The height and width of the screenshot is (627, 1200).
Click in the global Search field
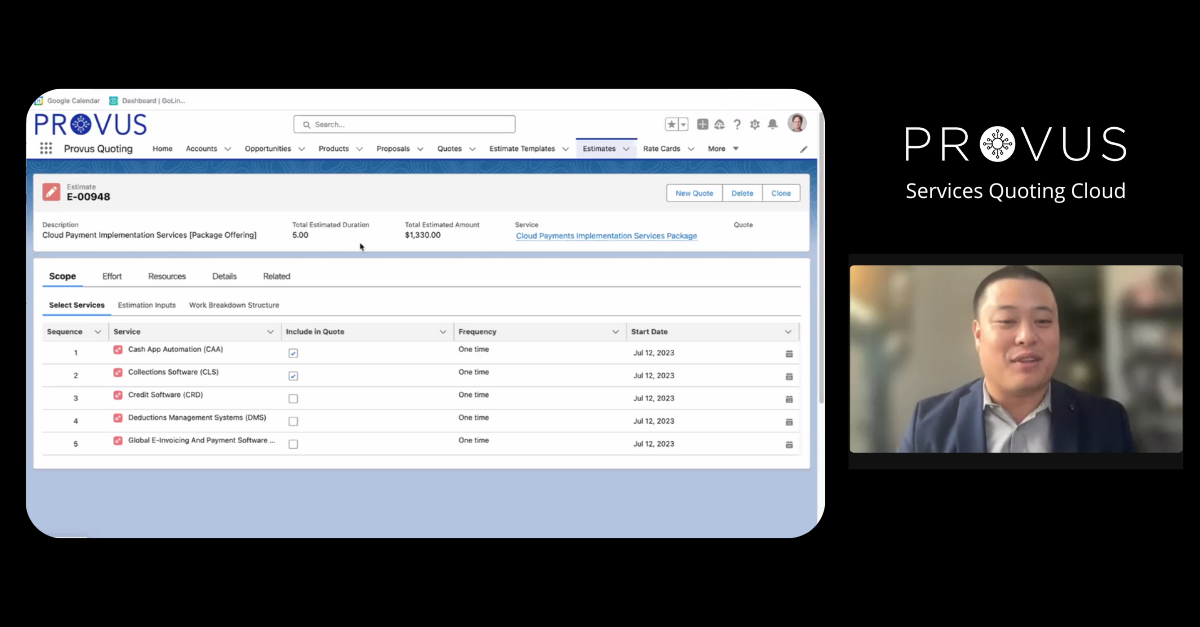[x=404, y=124]
